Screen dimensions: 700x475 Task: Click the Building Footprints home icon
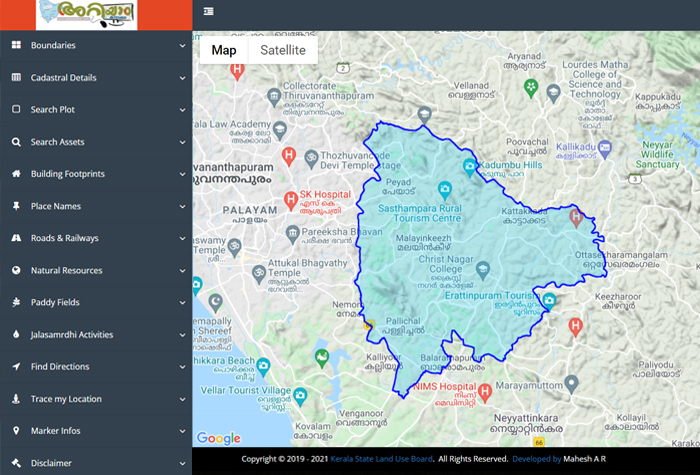pyautogui.click(x=16, y=174)
